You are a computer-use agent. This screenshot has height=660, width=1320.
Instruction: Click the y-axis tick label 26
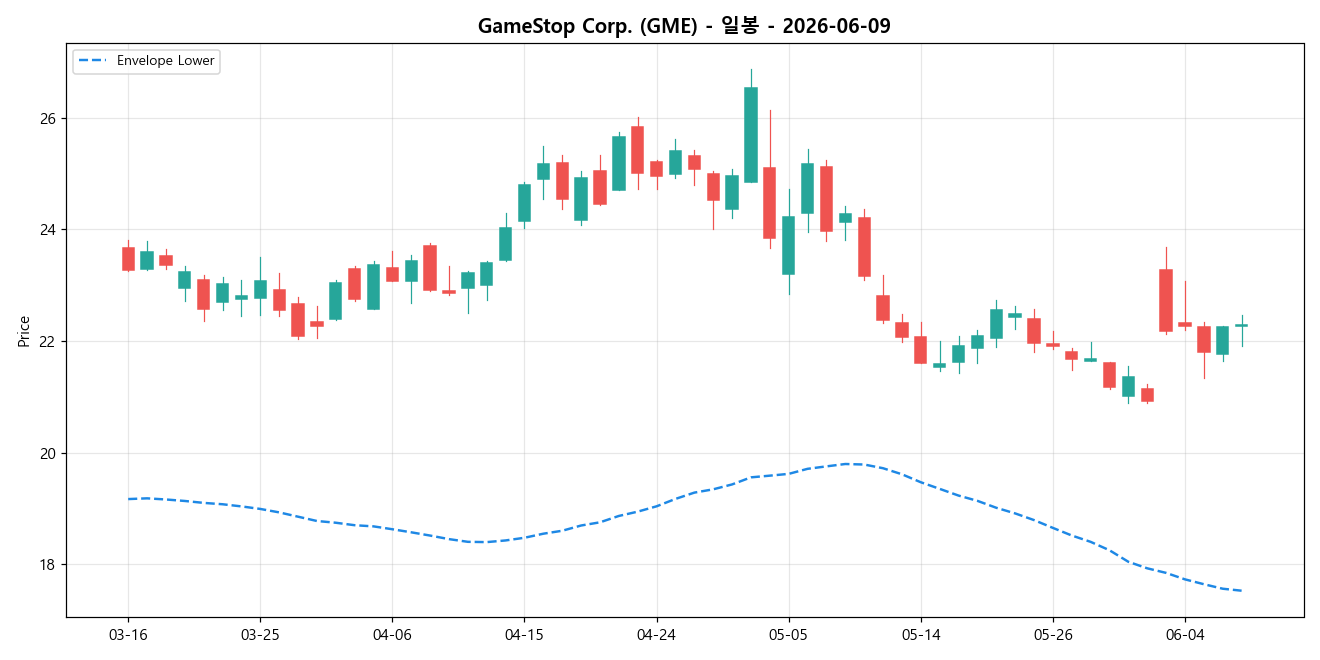coord(48,118)
